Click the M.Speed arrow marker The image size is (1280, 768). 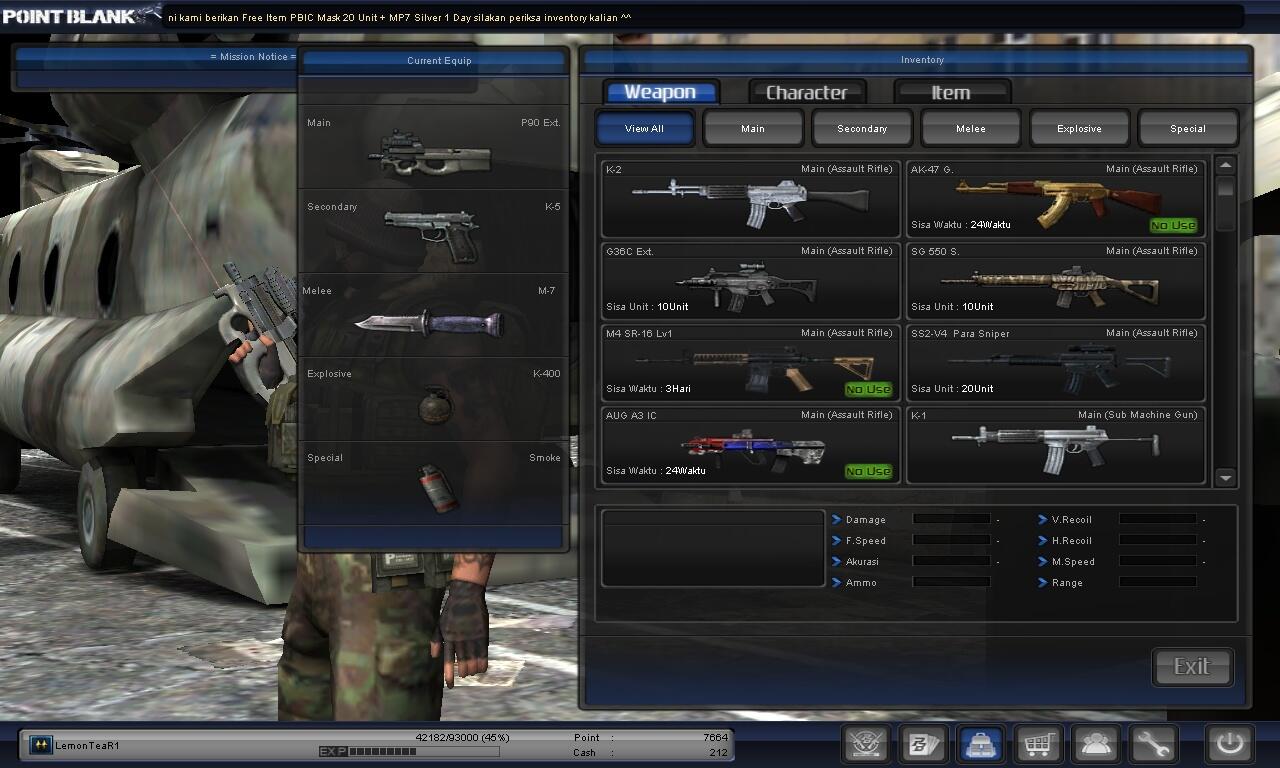pyautogui.click(x=1043, y=561)
